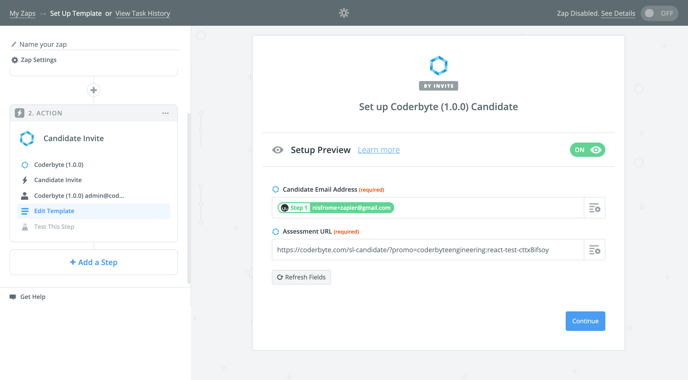
Task: Click the Candidate Email Address field
Action: [428, 208]
